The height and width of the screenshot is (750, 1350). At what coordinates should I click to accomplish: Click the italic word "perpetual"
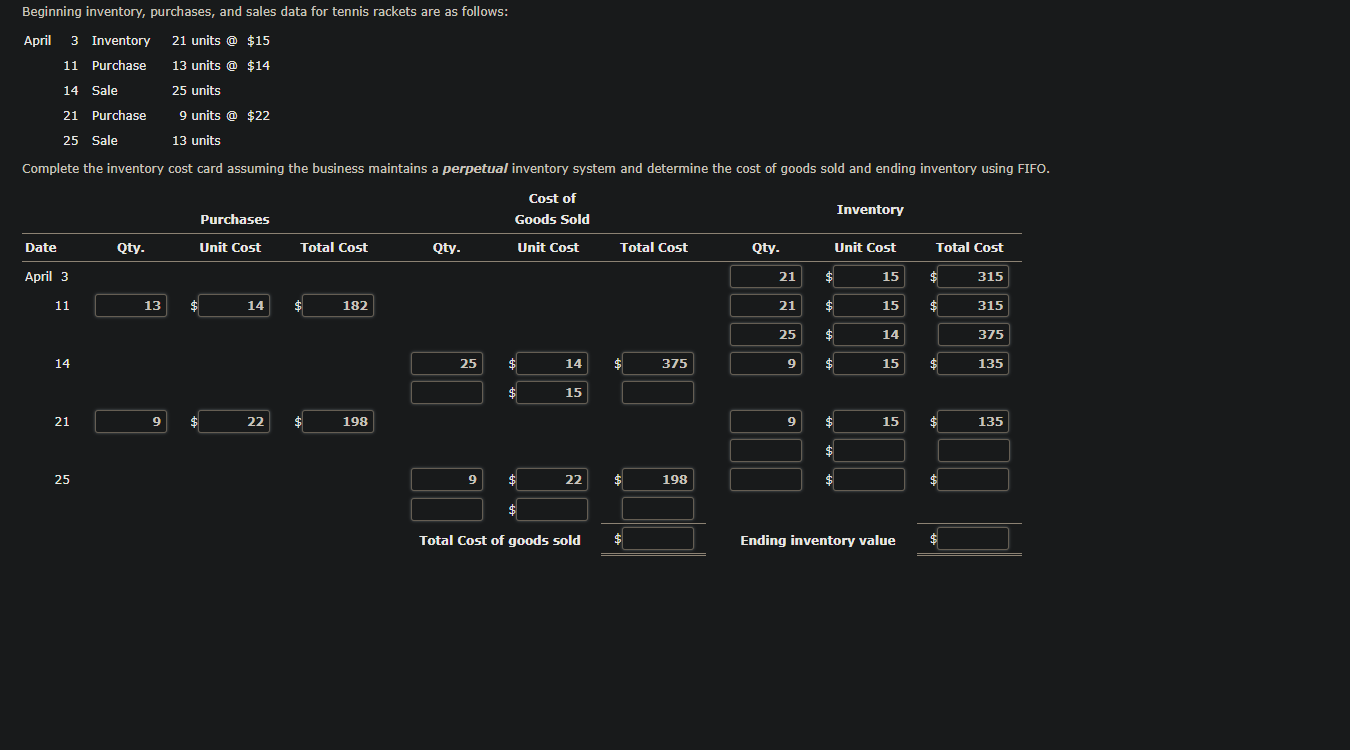475,169
